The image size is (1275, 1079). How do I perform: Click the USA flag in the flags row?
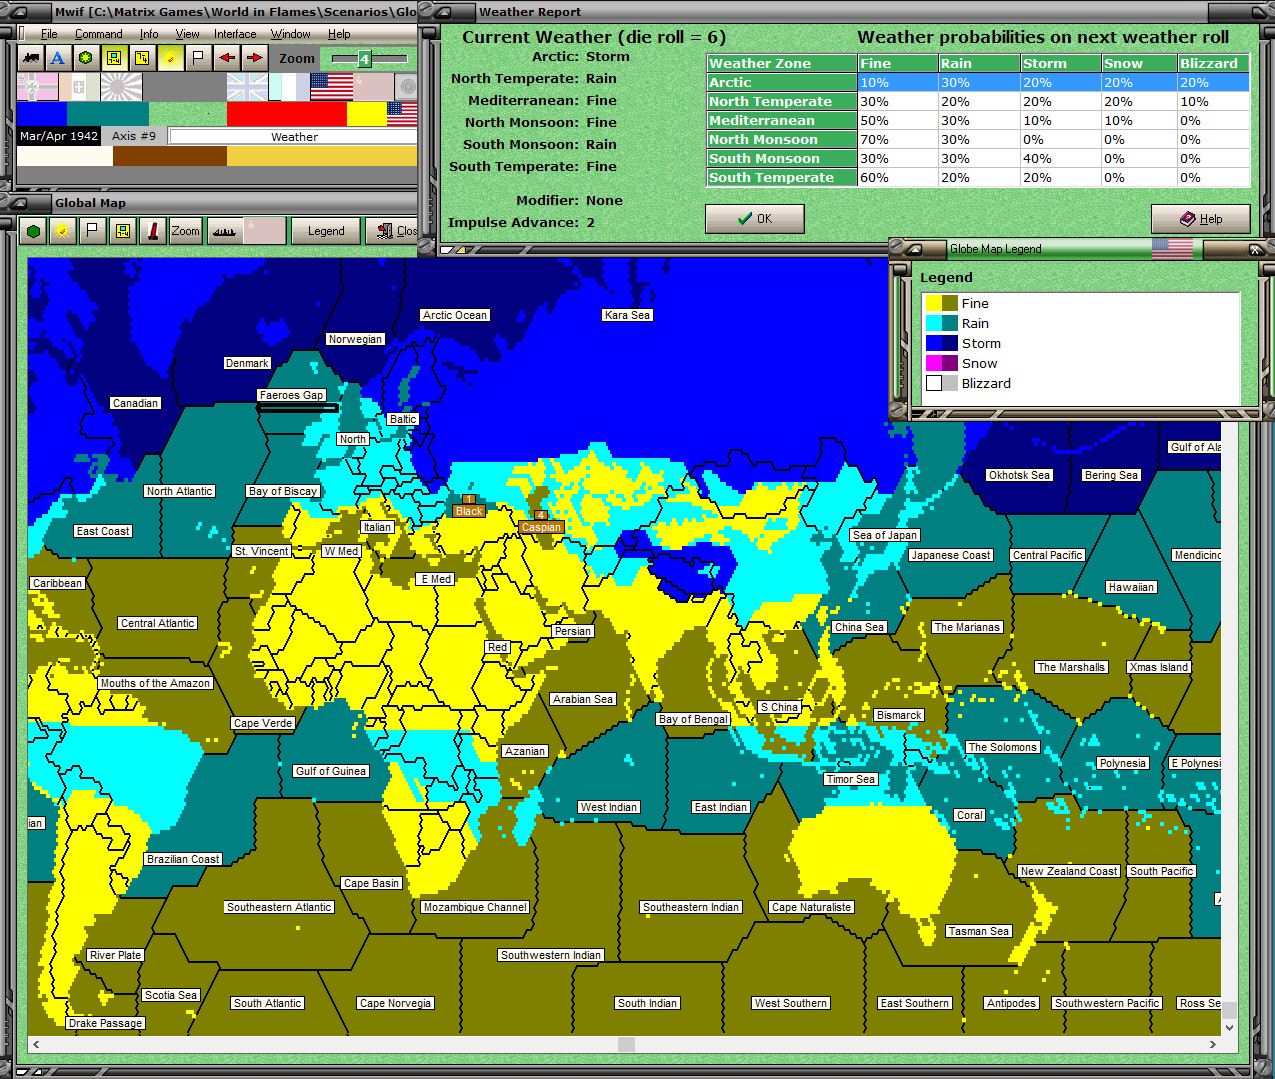pyautogui.click(x=331, y=87)
